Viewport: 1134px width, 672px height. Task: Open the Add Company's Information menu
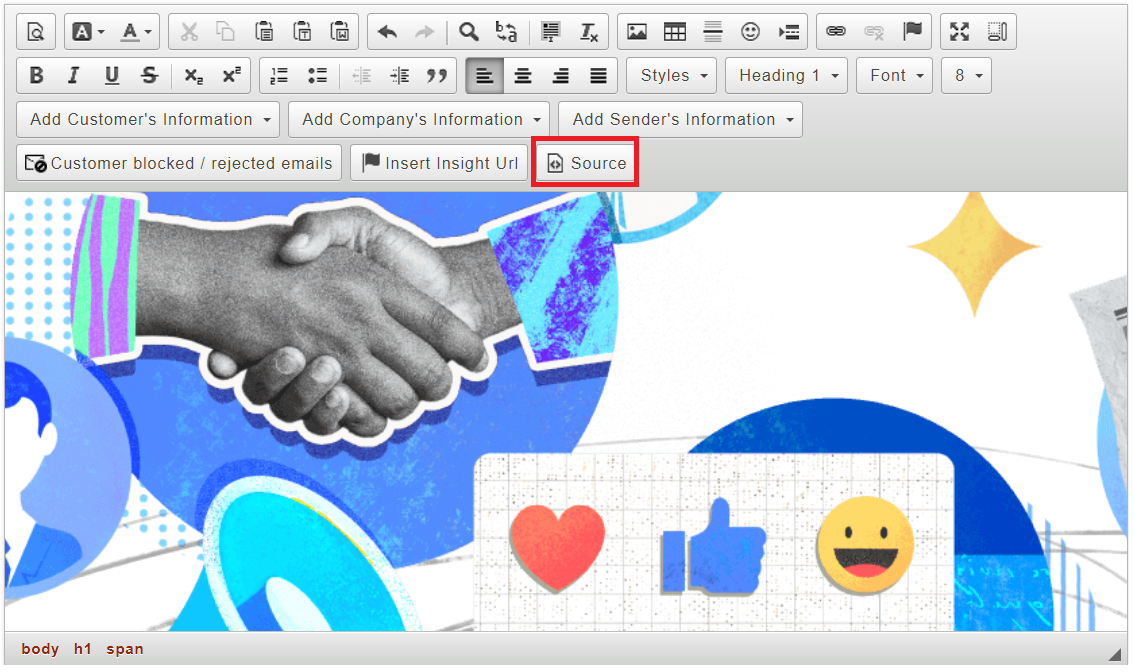click(419, 120)
